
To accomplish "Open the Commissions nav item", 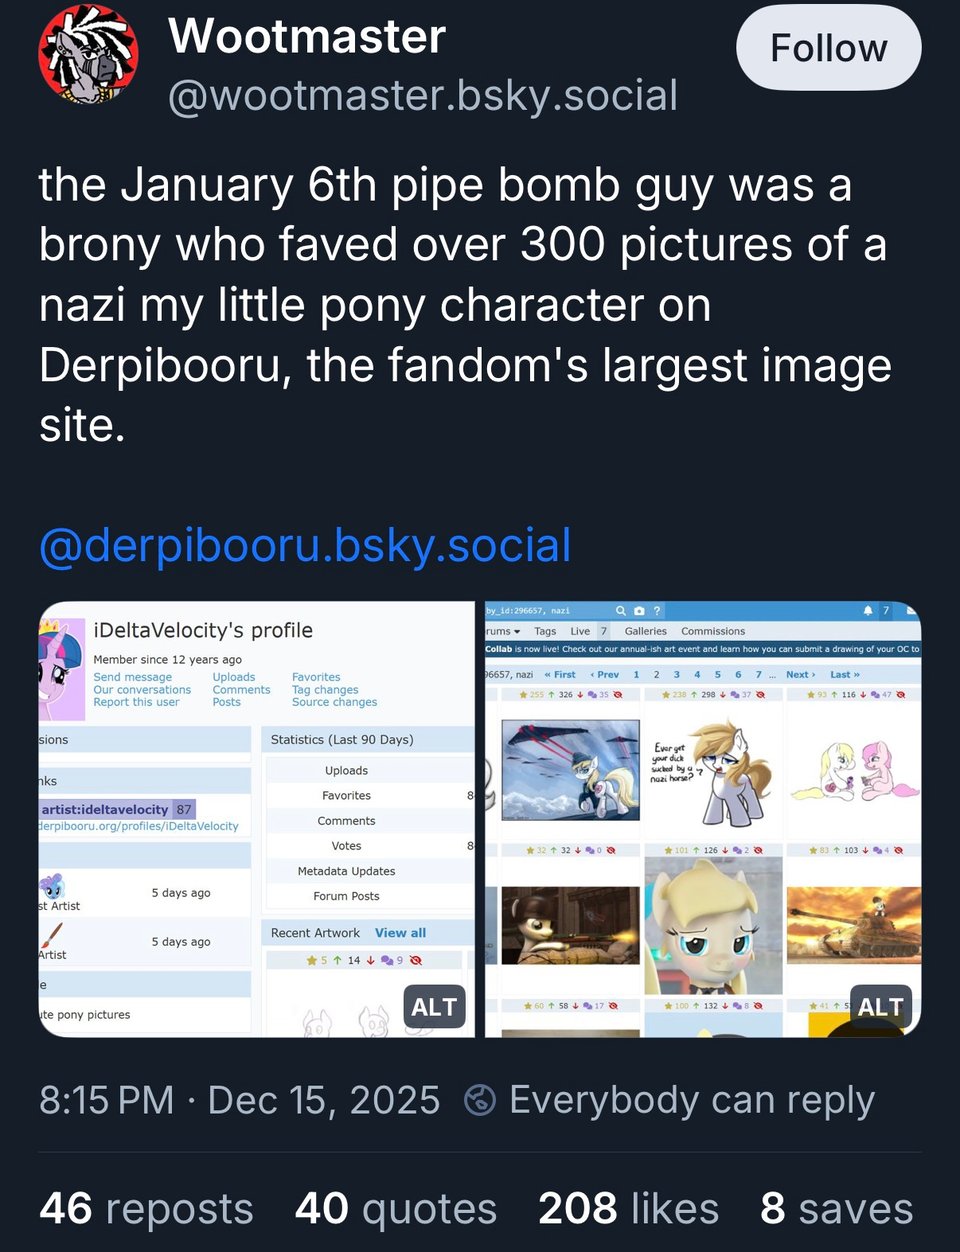I will (712, 631).
